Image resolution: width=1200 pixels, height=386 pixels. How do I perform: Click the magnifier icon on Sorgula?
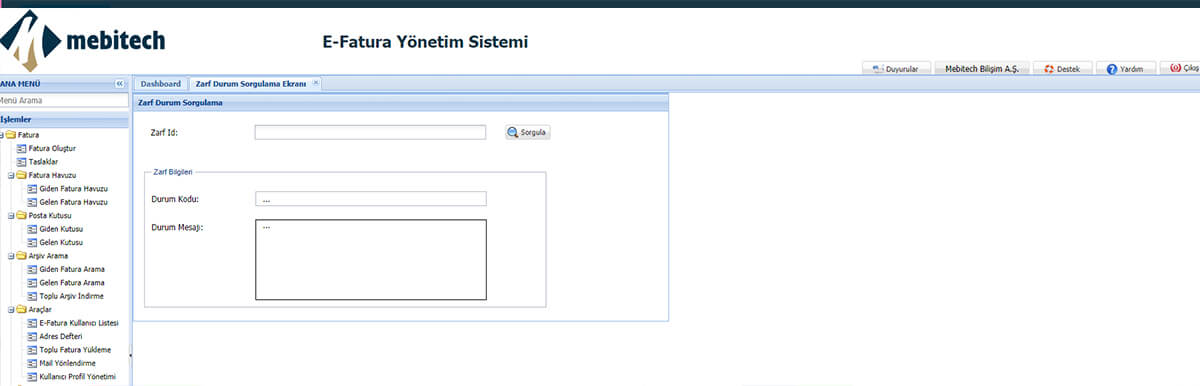(513, 132)
